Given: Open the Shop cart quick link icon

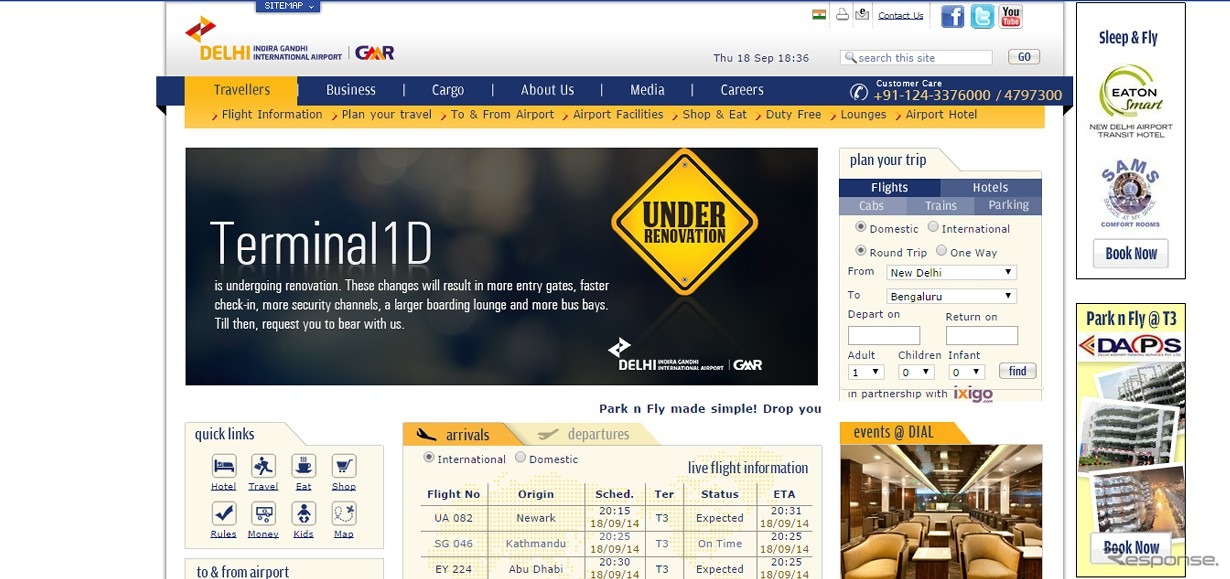Looking at the screenshot, I should (x=344, y=466).
